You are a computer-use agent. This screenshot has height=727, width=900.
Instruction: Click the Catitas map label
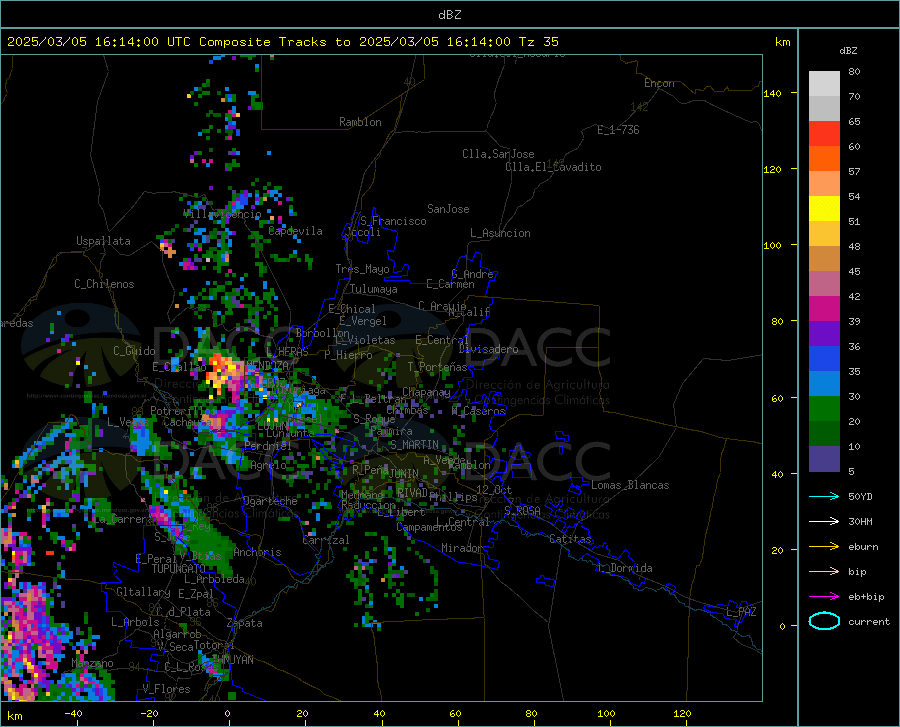point(570,539)
